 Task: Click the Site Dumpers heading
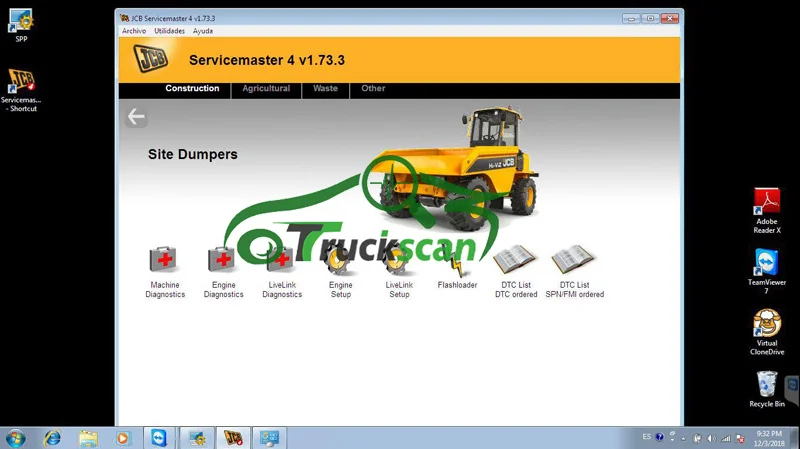[193, 154]
